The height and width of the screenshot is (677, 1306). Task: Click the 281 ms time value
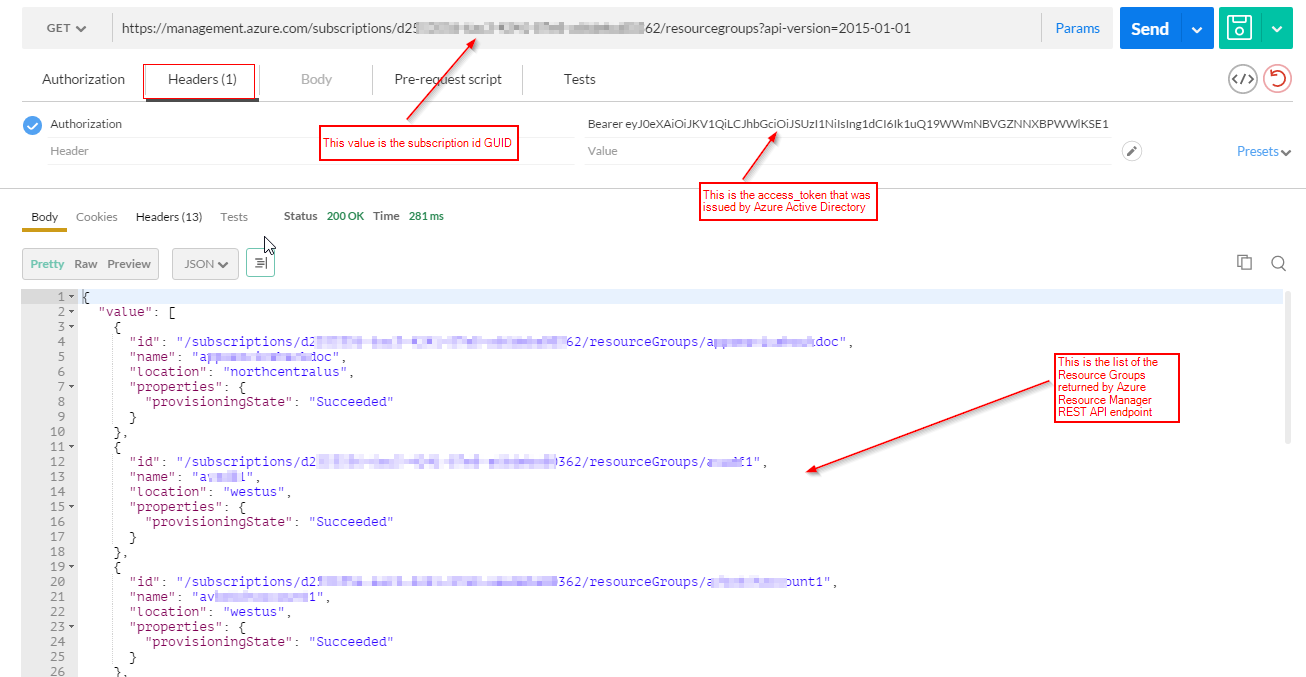426,217
